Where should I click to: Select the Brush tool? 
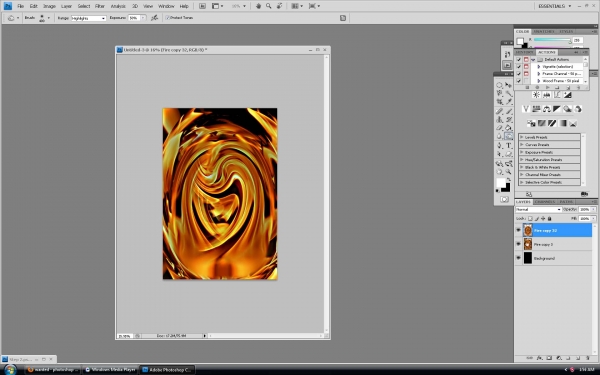(509, 111)
